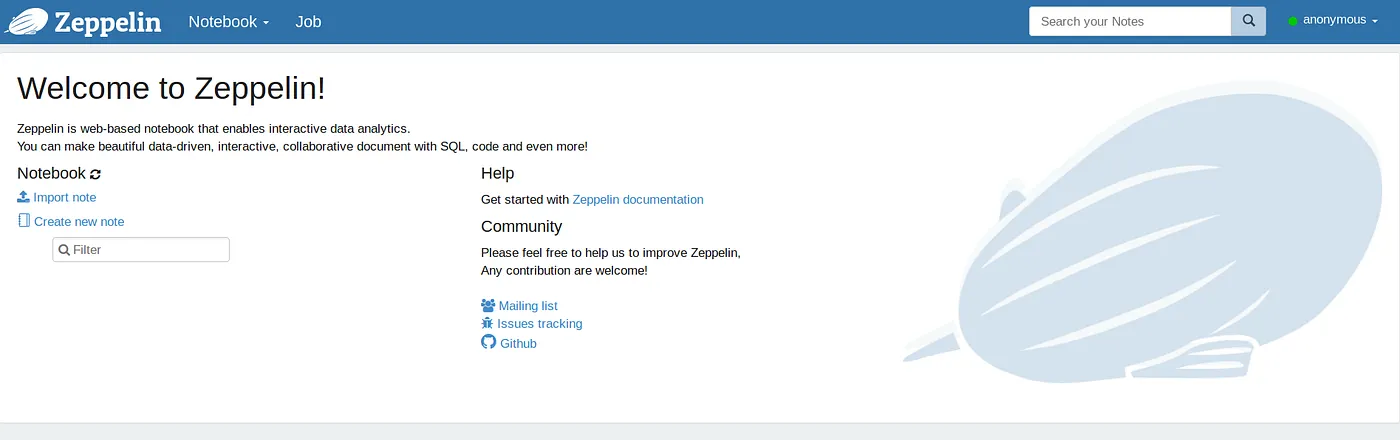Image resolution: width=1400 pixels, height=440 pixels.
Task: Click the magnifier search button
Action: 1248,21
